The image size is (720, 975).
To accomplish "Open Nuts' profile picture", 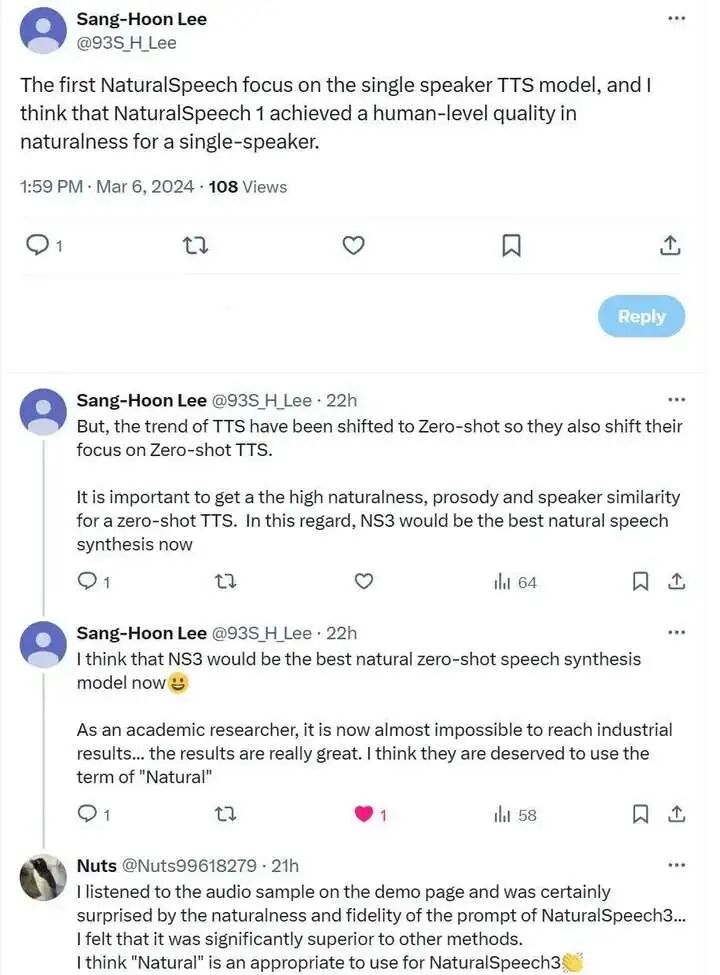I will [43, 877].
